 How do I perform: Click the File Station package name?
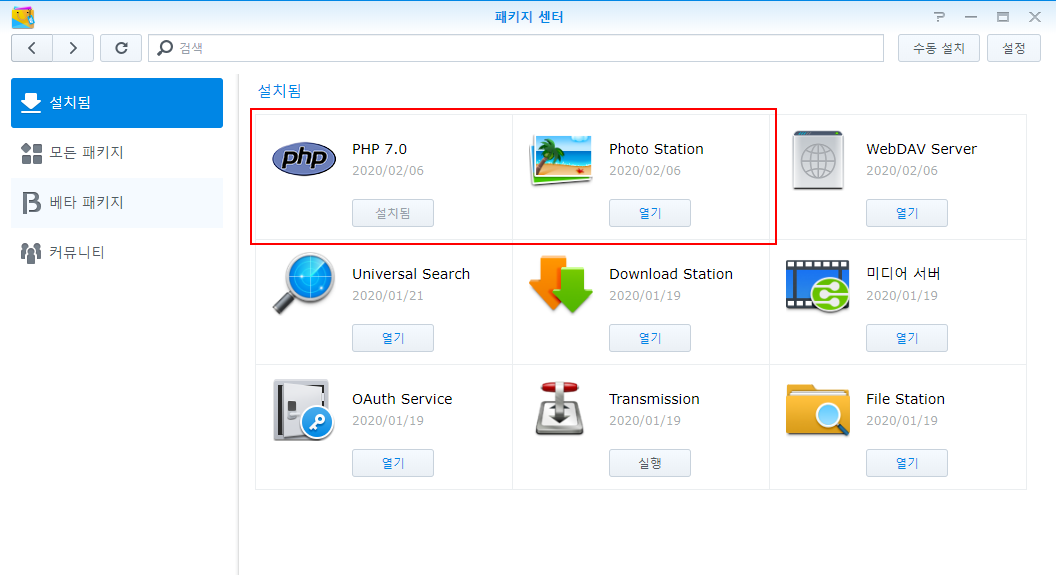(905, 399)
